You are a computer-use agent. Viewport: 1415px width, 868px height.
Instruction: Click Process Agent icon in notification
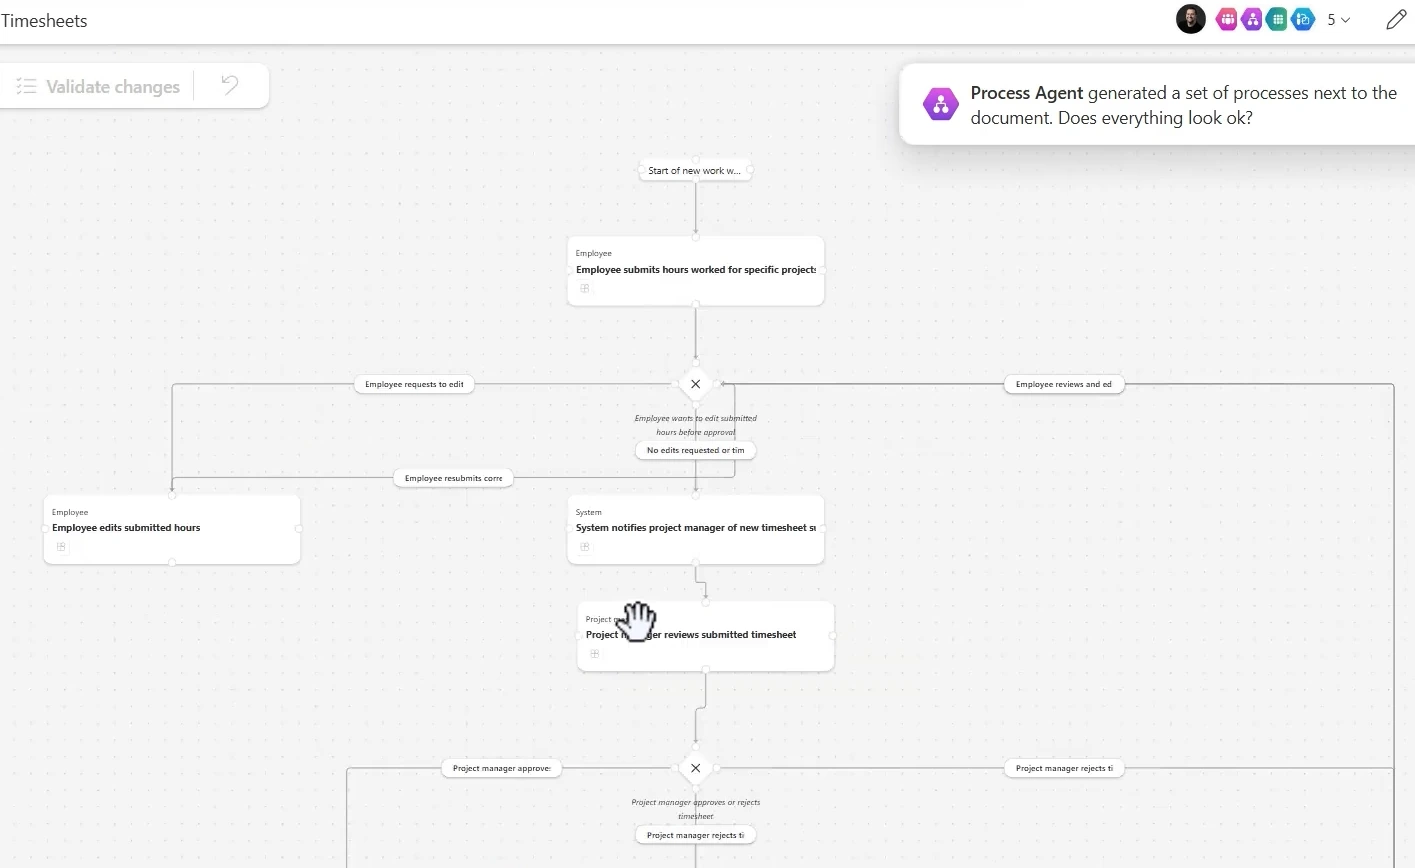click(x=941, y=104)
